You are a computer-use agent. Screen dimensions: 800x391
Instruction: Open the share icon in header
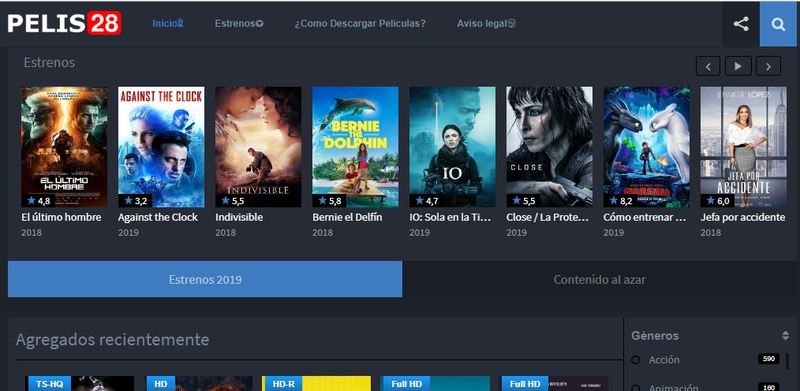click(x=740, y=24)
